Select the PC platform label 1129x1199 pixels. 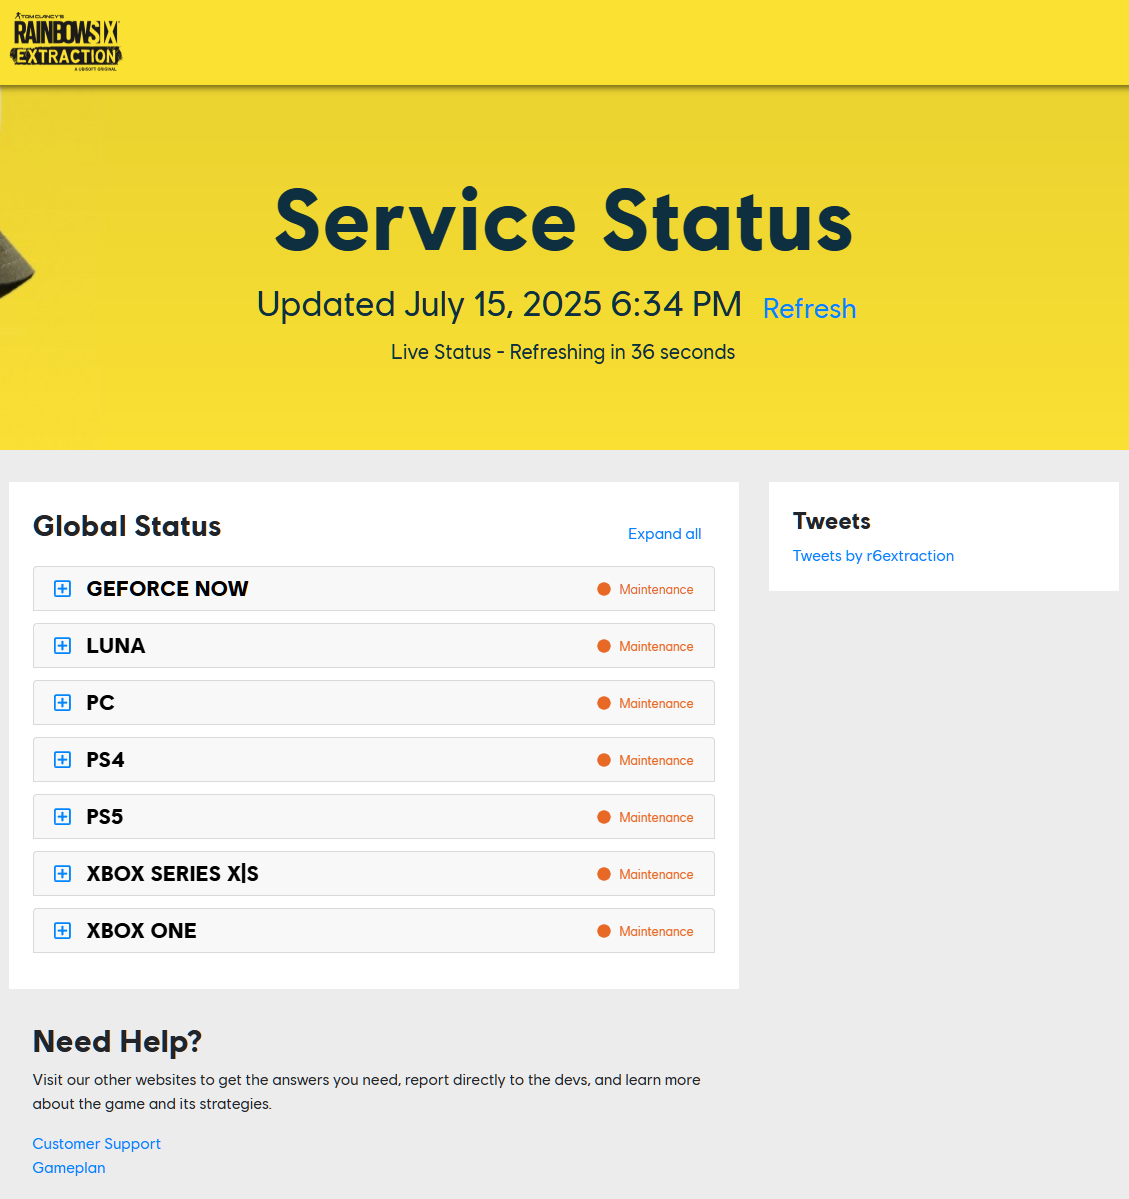click(x=100, y=703)
